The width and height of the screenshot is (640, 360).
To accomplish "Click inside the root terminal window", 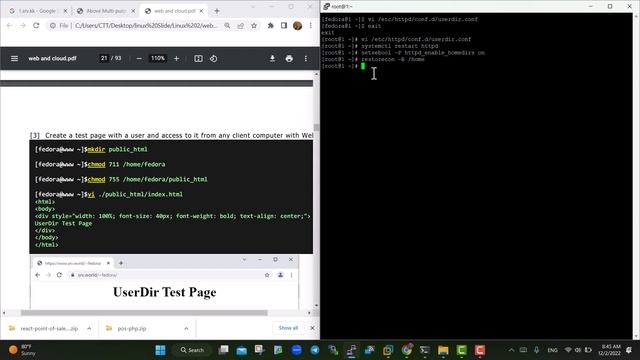I will [476, 176].
